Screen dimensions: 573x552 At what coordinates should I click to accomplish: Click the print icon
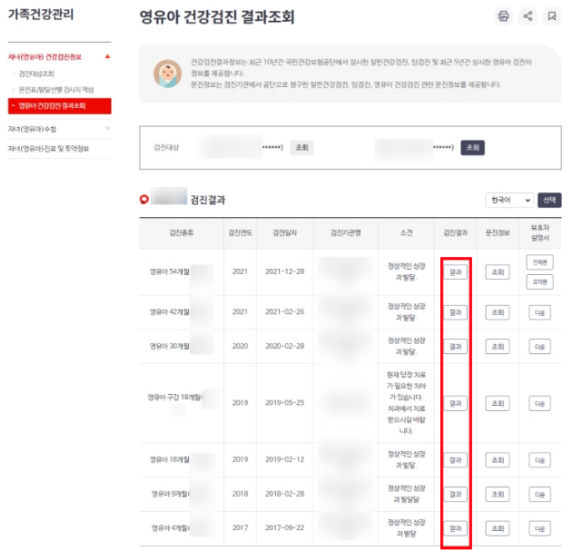click(x=503, y=16)
